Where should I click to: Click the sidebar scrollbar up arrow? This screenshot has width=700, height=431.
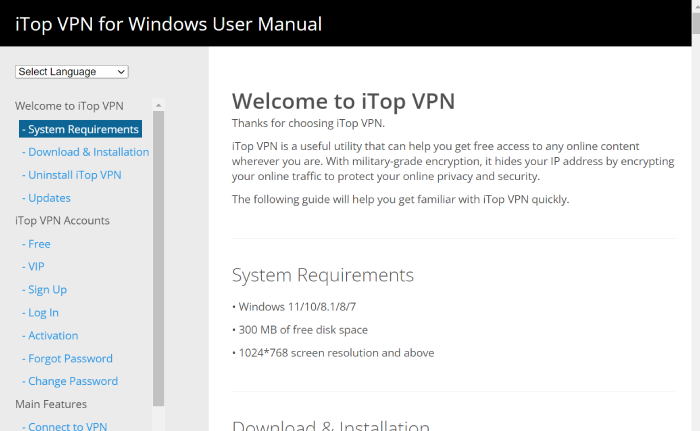click(x=158, y=105)
